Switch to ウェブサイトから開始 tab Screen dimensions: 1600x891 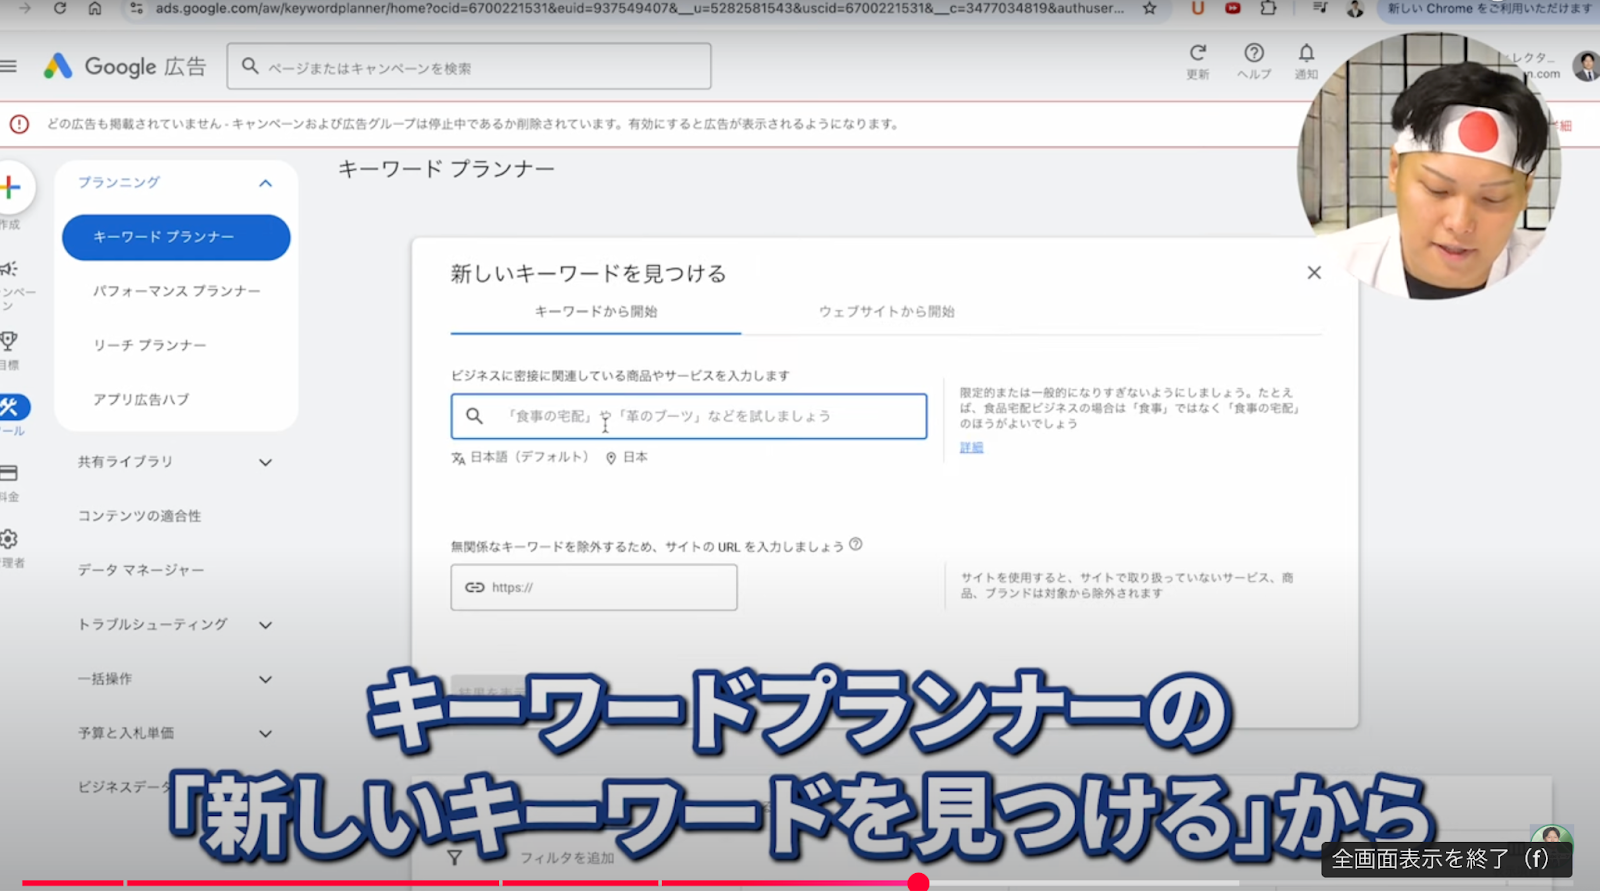(x=887, y=312)
